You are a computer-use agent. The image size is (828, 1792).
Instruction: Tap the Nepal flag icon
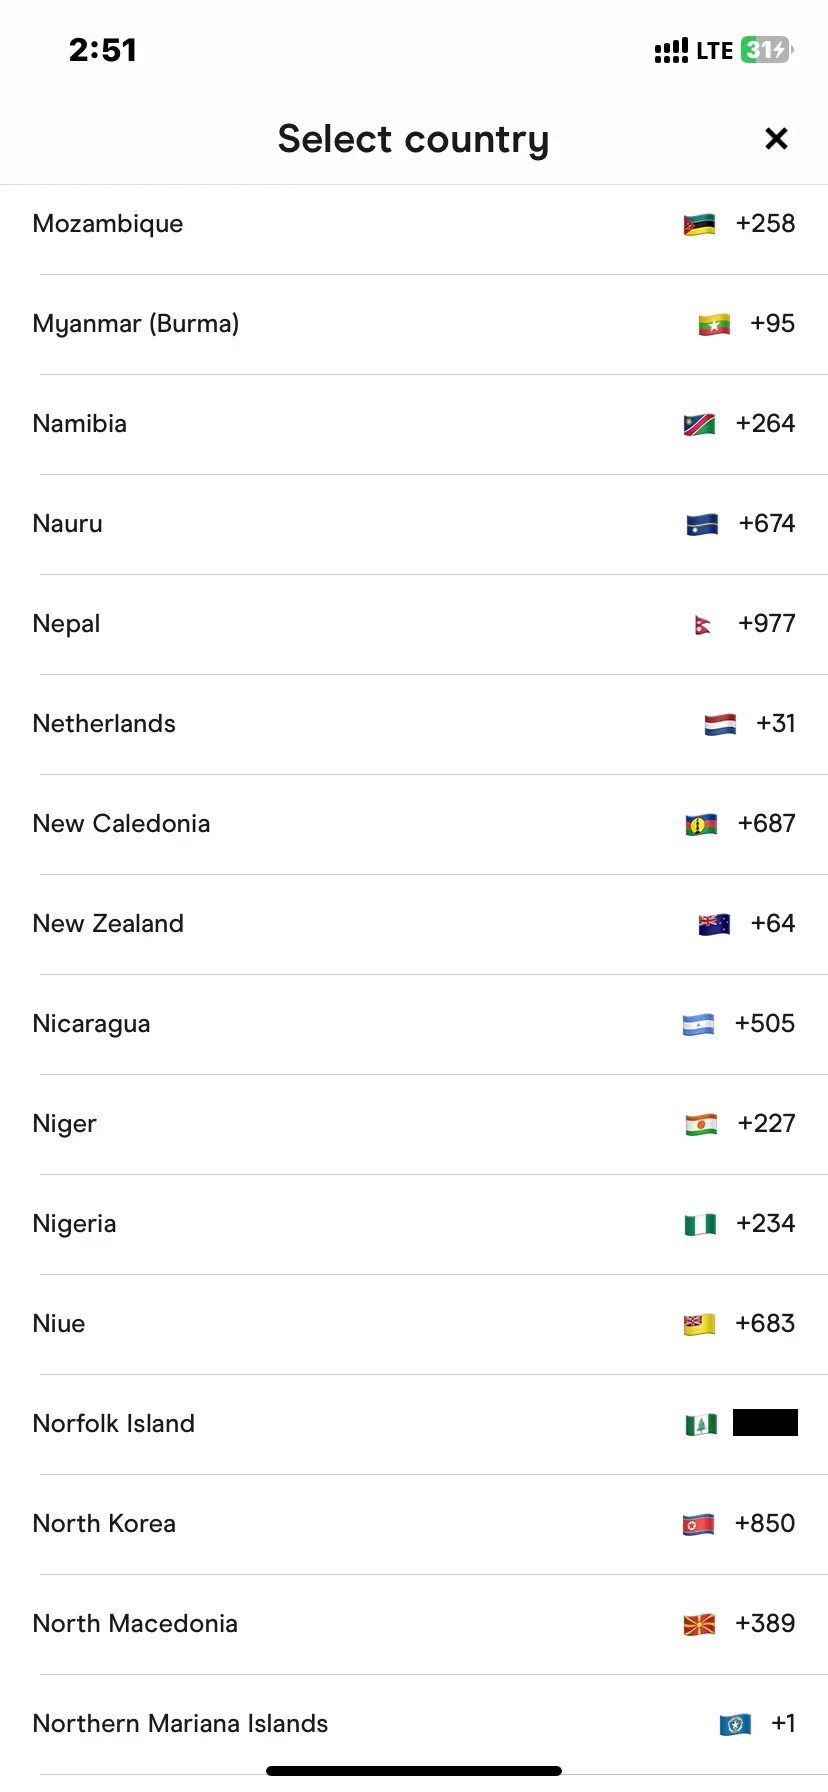703,624
